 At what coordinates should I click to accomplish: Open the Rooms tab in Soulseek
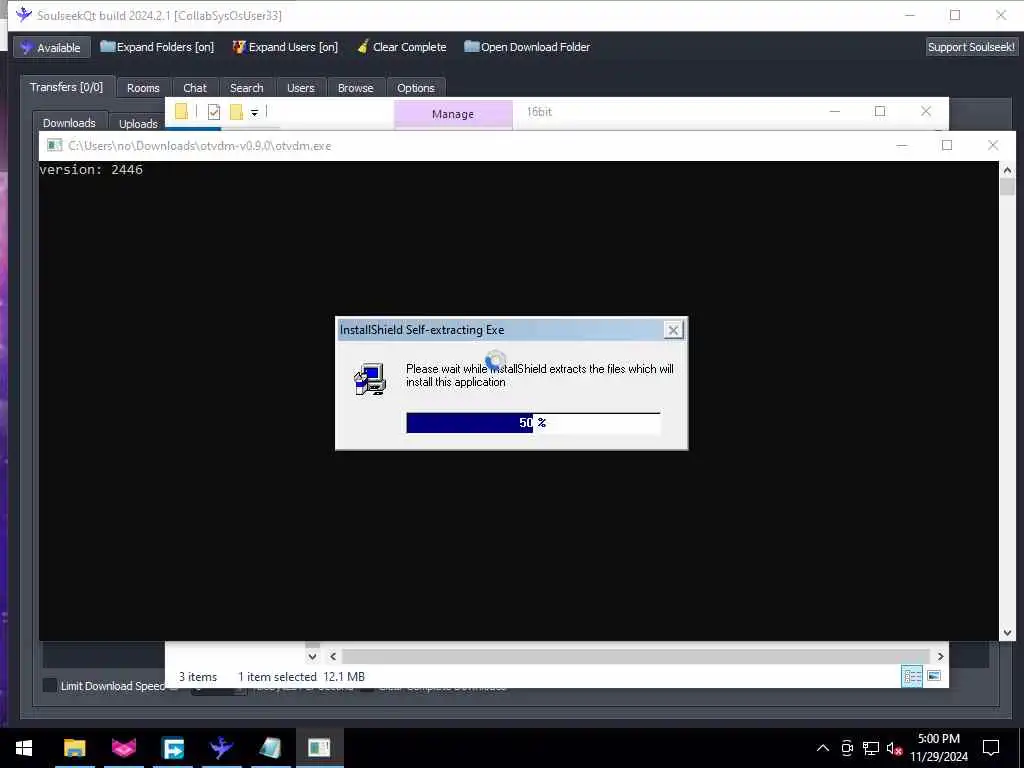coord(143,88)
